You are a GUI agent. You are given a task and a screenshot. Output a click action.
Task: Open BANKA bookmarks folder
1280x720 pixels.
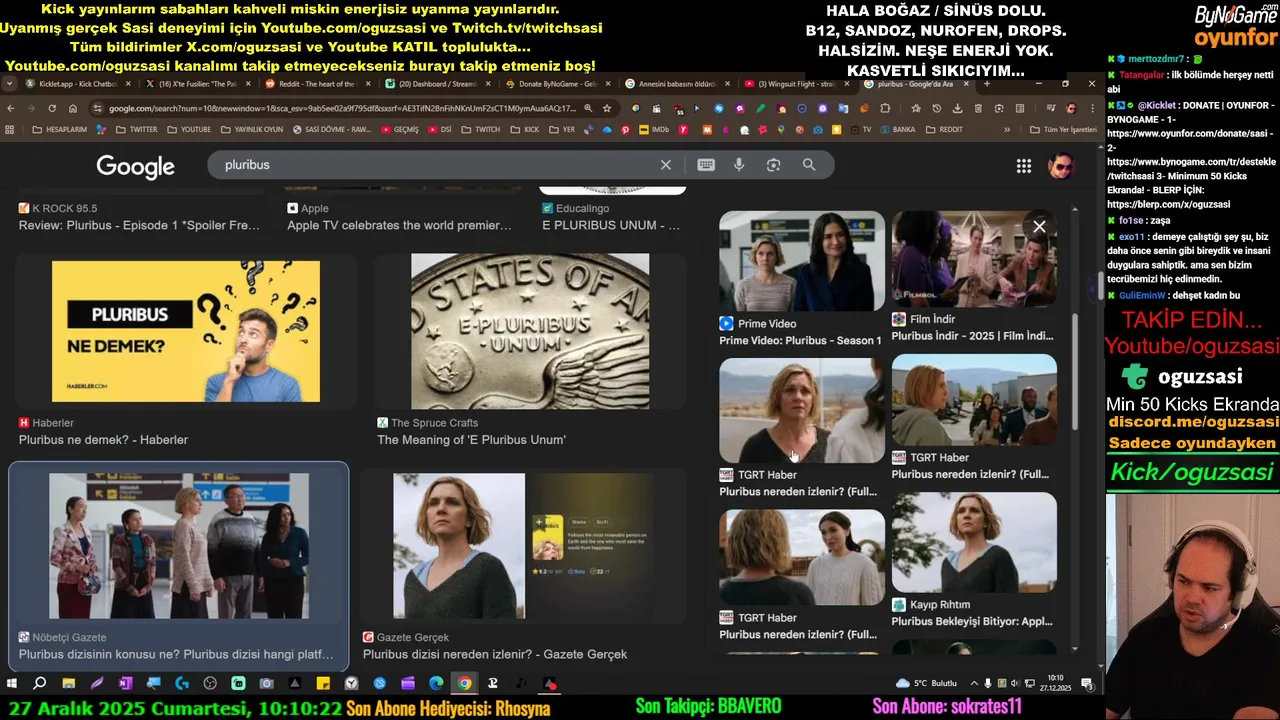tap(896, 130)
